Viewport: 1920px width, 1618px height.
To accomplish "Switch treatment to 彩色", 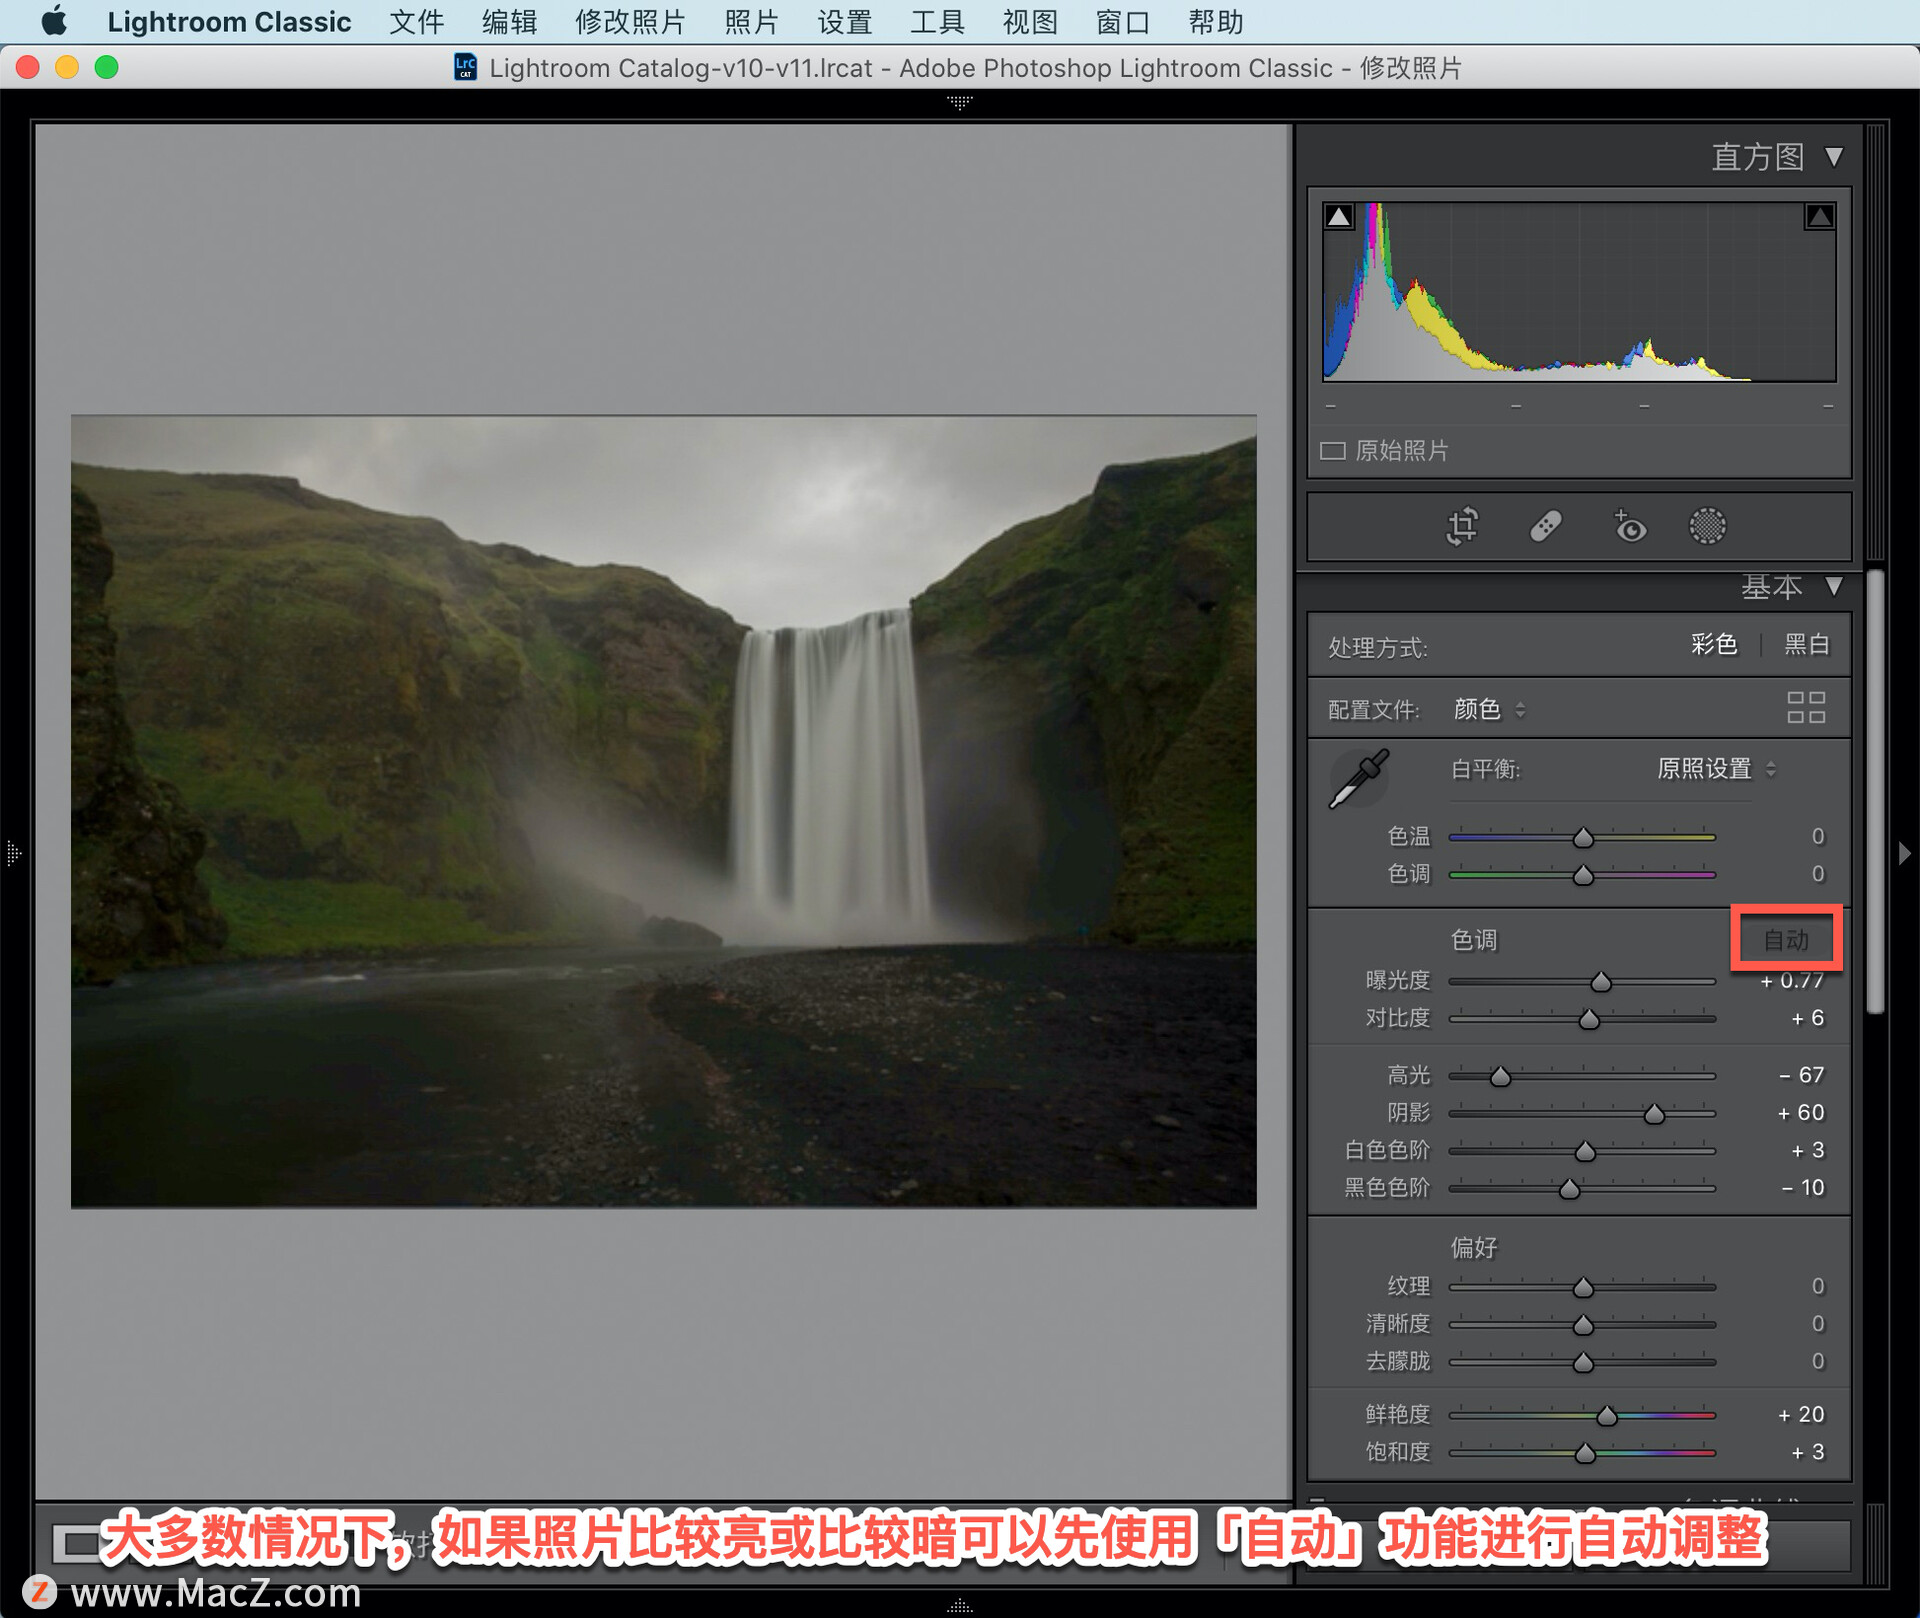I will [1714, 645].
